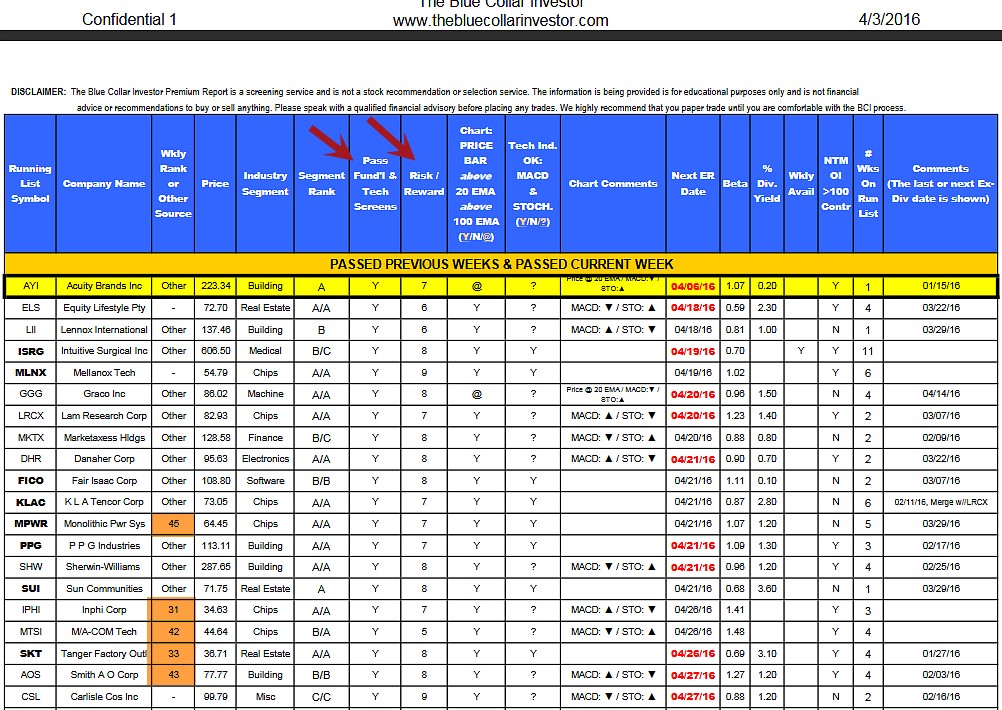Image resolution: width=1002 pixels, height=710 pixels.
Task: Open the www.thebluecollarinvestor.com link
Action: pyautogui.click(x=500, y=20)
